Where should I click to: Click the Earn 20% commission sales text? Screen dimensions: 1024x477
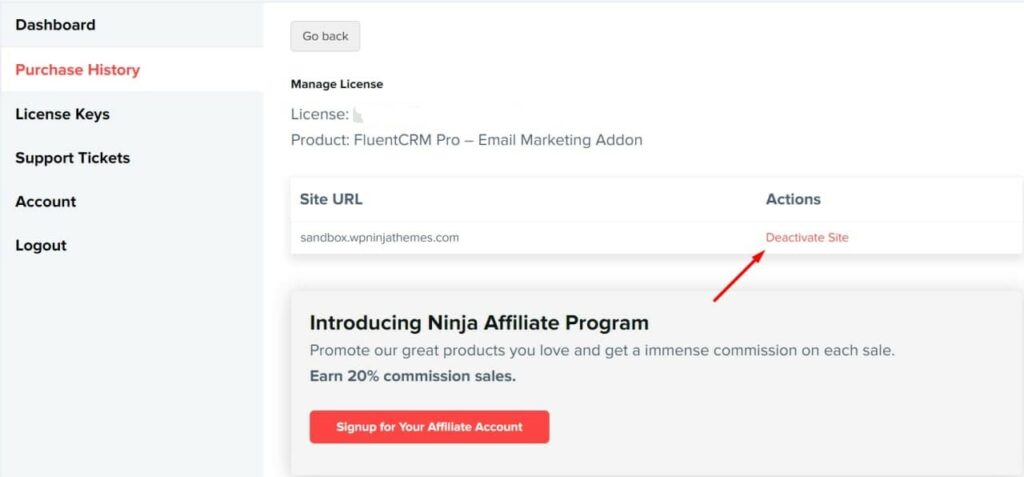[413, 377]
